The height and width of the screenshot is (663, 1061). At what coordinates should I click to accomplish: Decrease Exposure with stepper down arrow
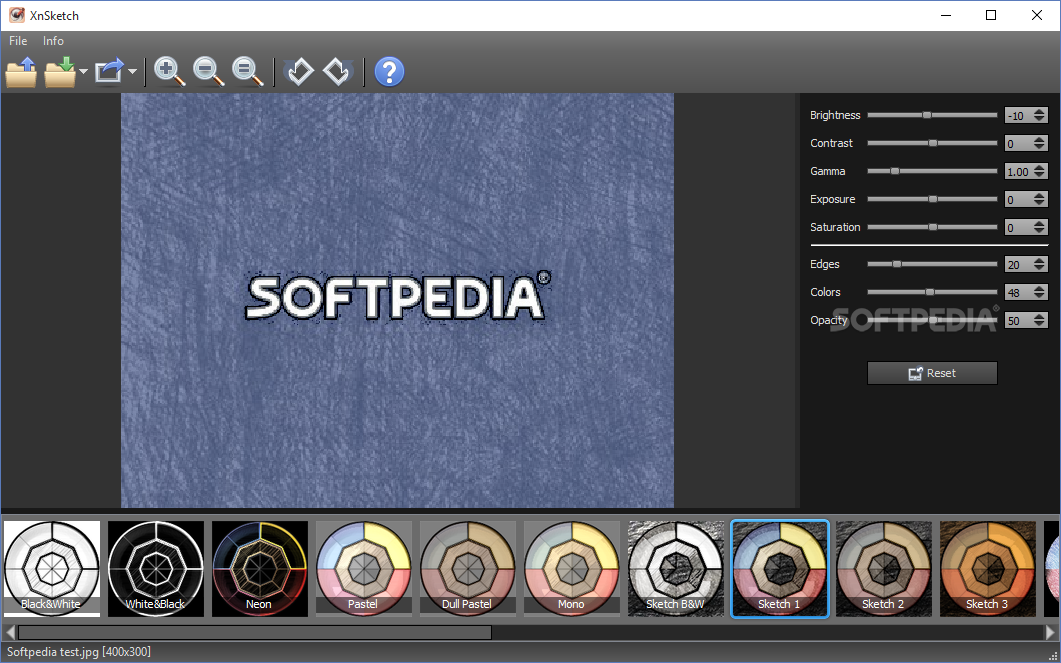coord(1040,204)
